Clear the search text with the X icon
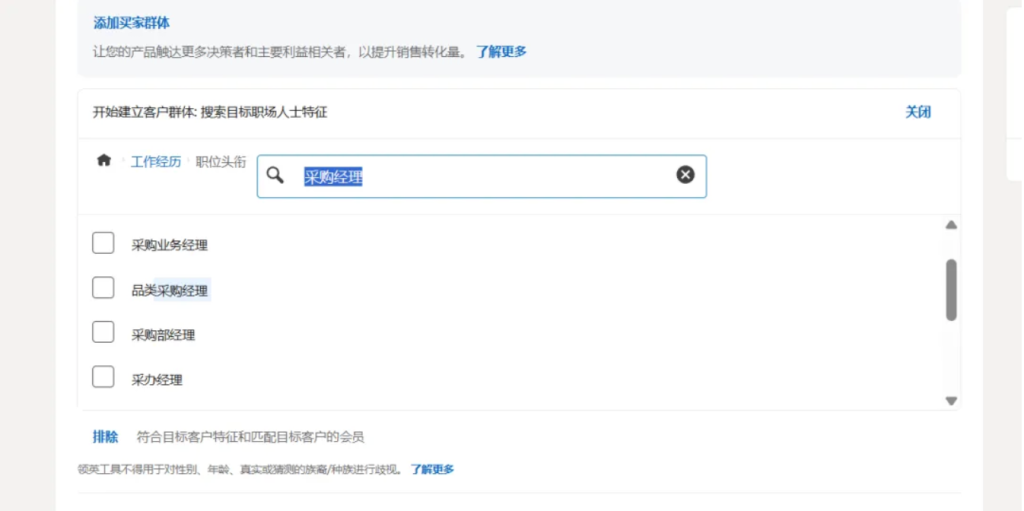This screenshot has height=511, width=1024. click(685, 175)
